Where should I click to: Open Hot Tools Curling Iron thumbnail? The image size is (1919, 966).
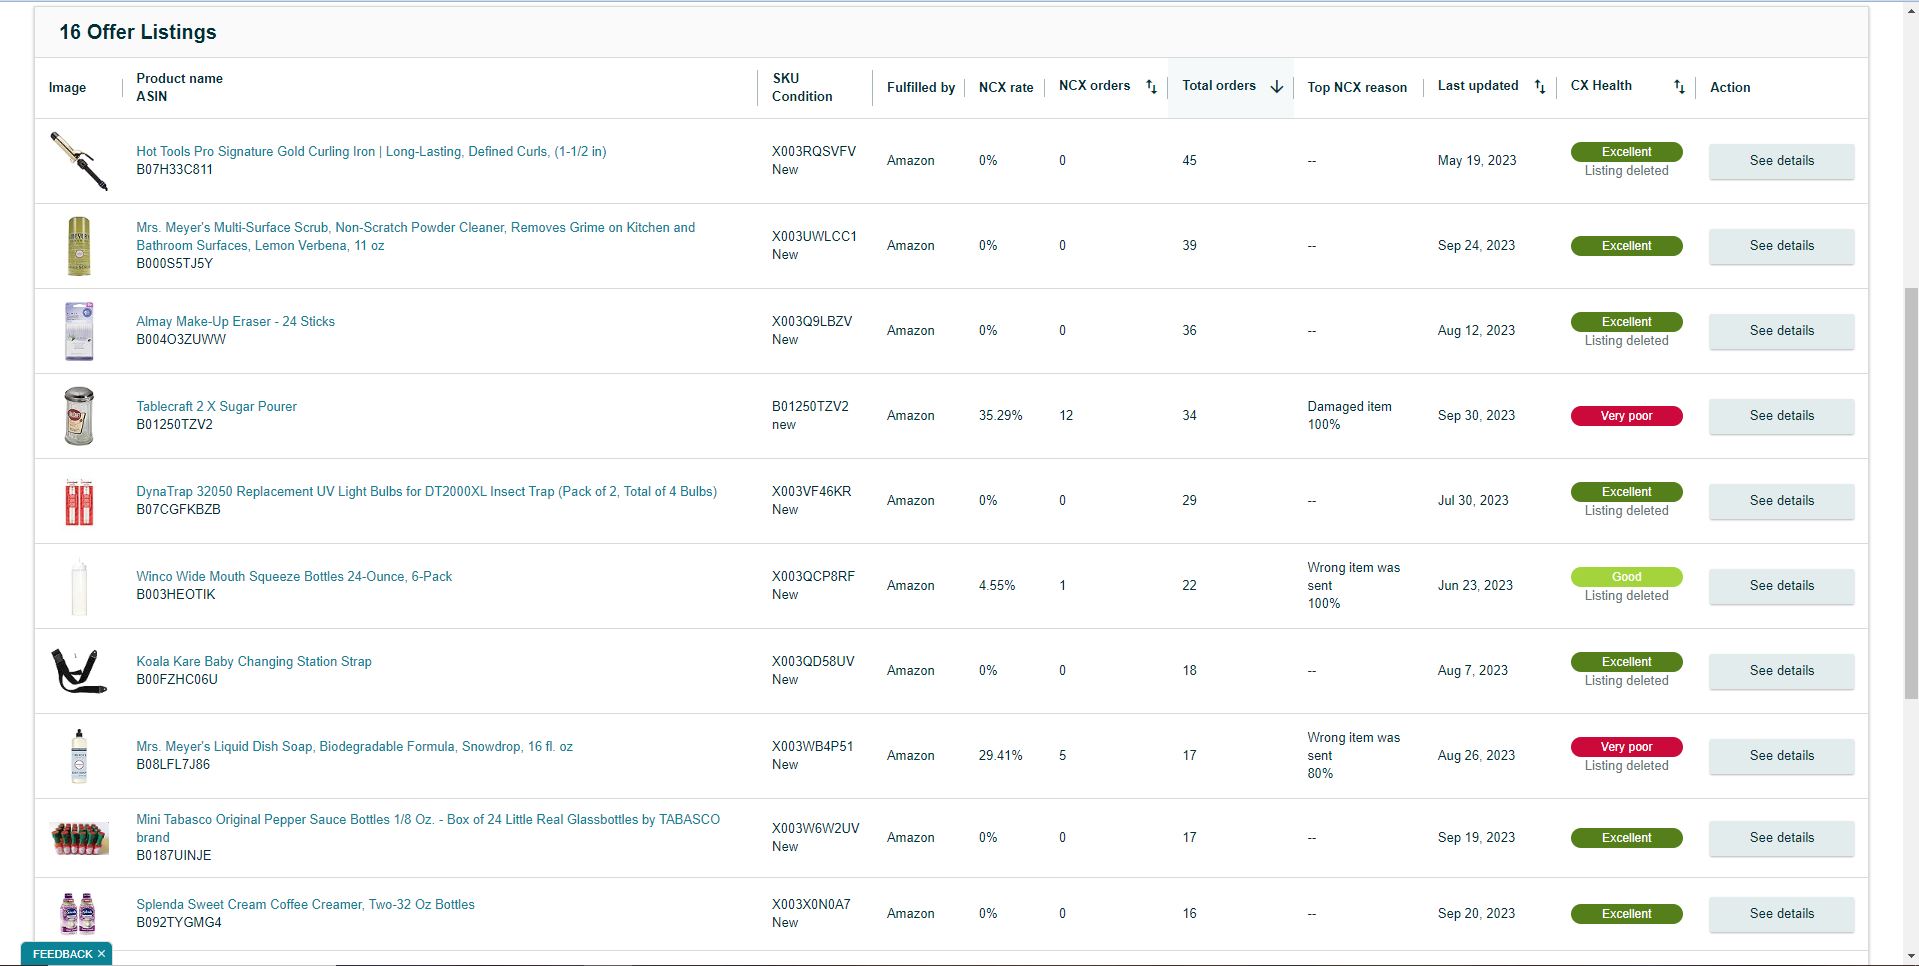click(79, 161)
